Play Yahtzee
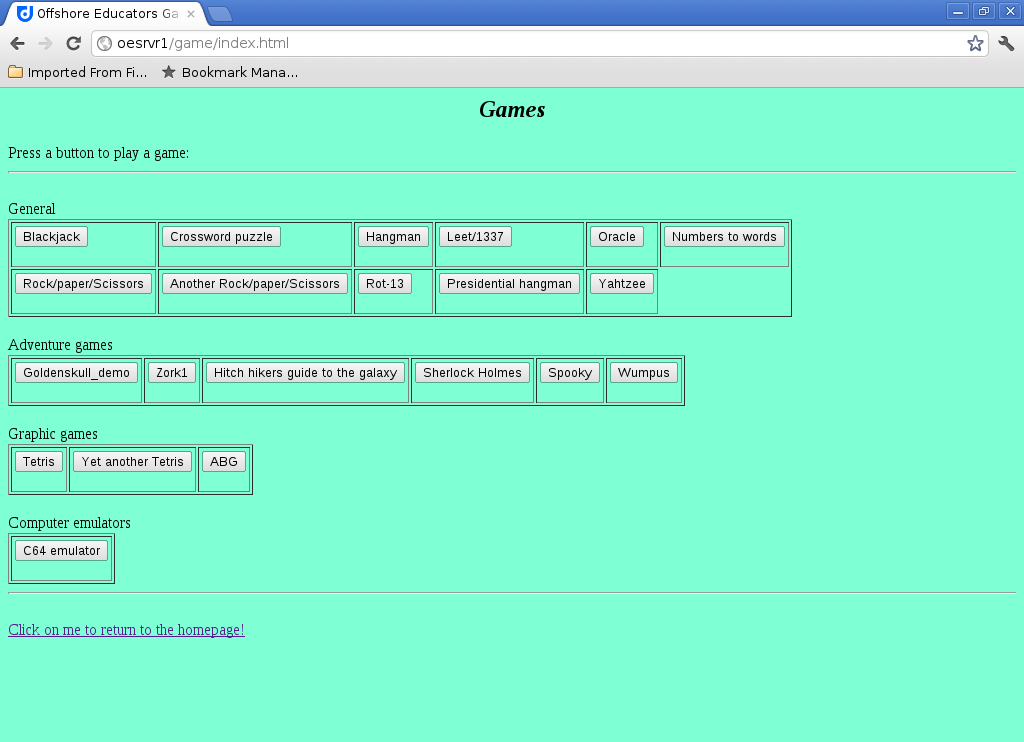1024x742 pixels. tap(621, 283)
